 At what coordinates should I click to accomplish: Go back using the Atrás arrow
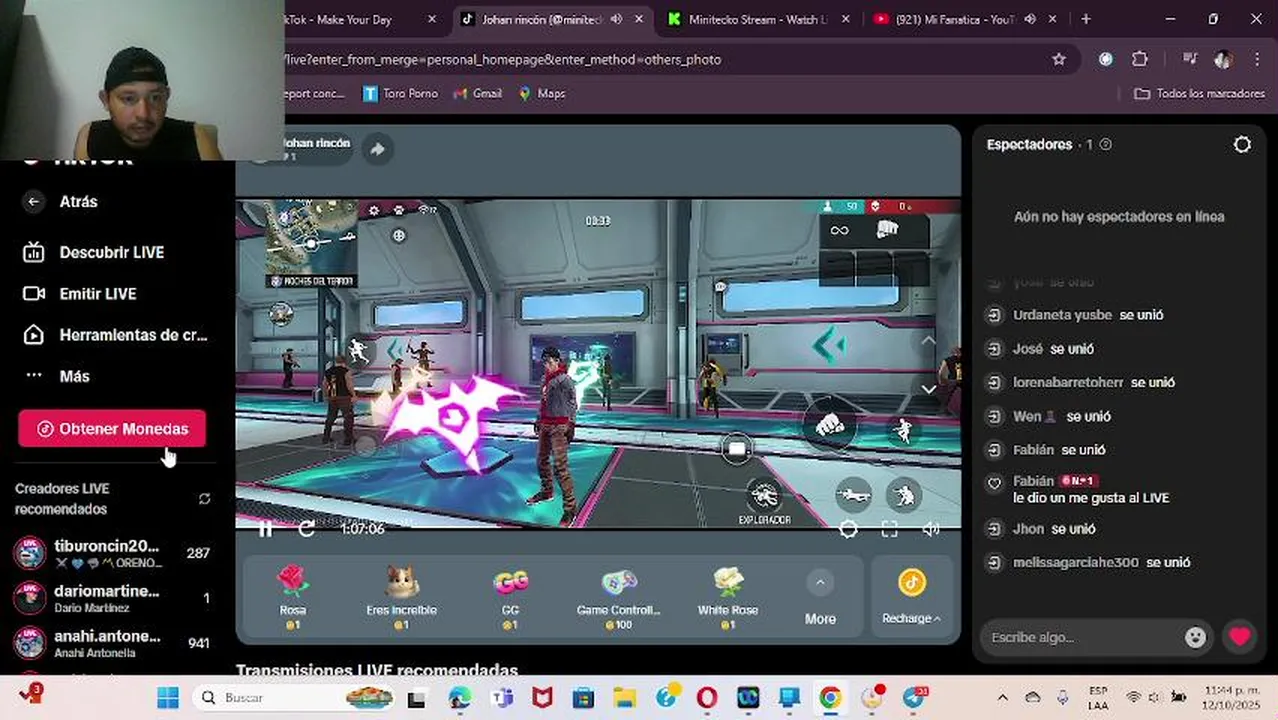click(34, 202)
